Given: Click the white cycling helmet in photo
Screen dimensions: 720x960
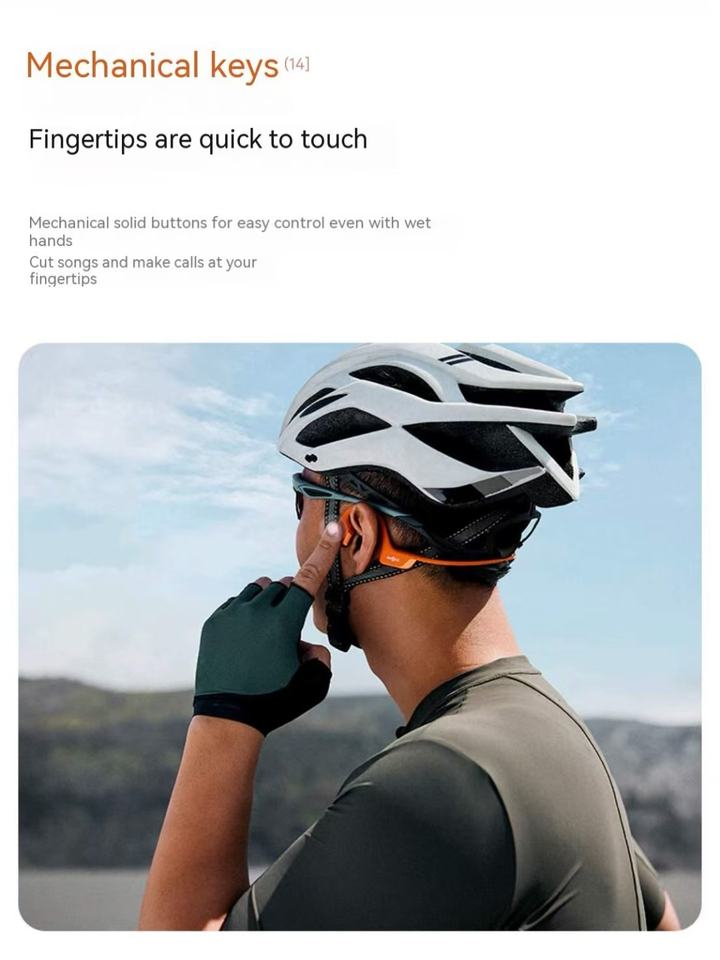Looking at the screenshot, I should click(436, 421).
